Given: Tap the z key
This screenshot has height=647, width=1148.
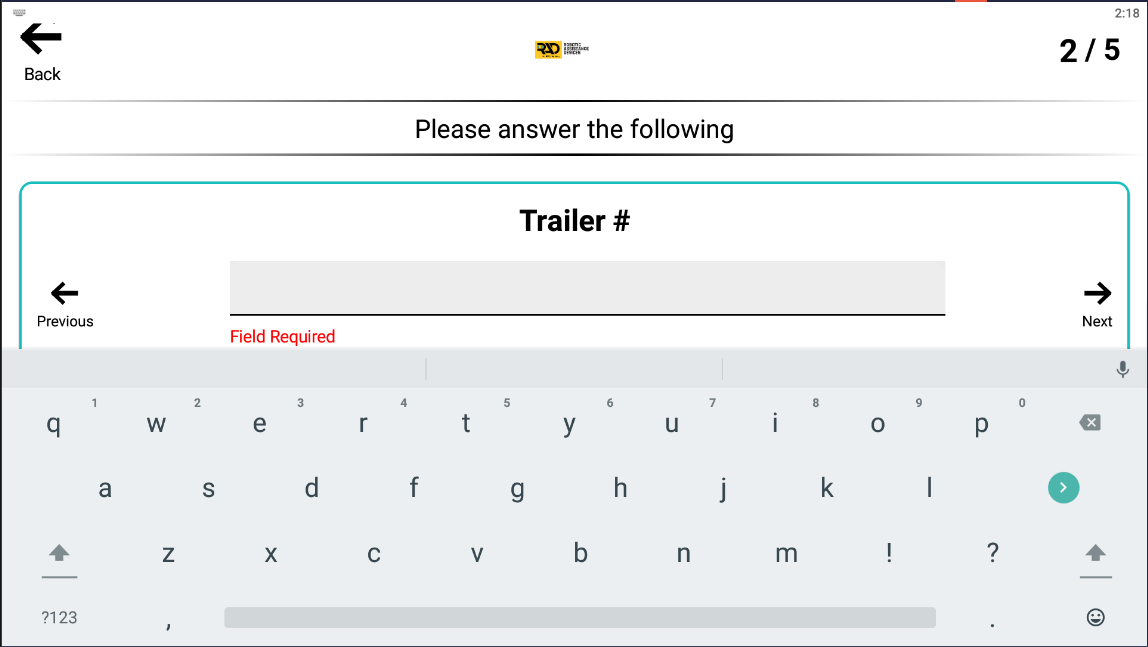Looking at the screenshot, I should 168,553.
